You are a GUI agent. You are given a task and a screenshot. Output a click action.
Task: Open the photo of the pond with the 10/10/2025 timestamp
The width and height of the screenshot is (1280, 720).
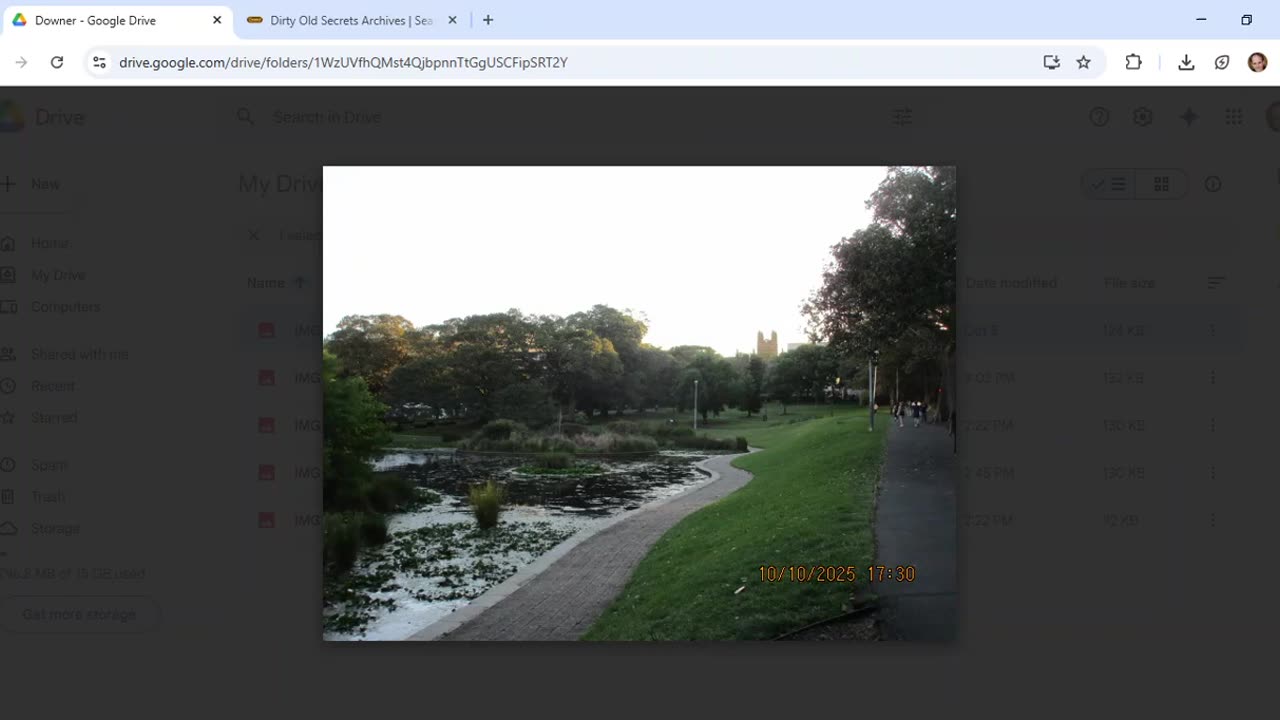639,403
